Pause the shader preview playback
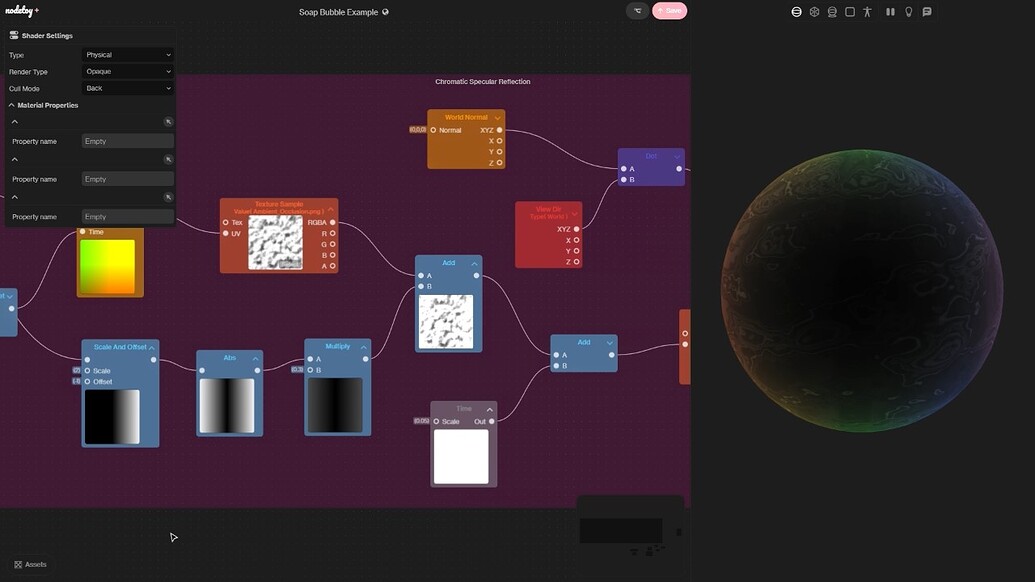This screenshot has width=1035, height=582. coord(888,10)
